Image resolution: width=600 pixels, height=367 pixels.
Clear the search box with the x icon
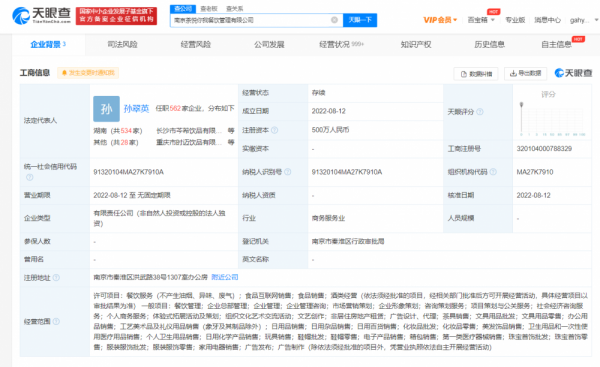(x=334, y=20)
